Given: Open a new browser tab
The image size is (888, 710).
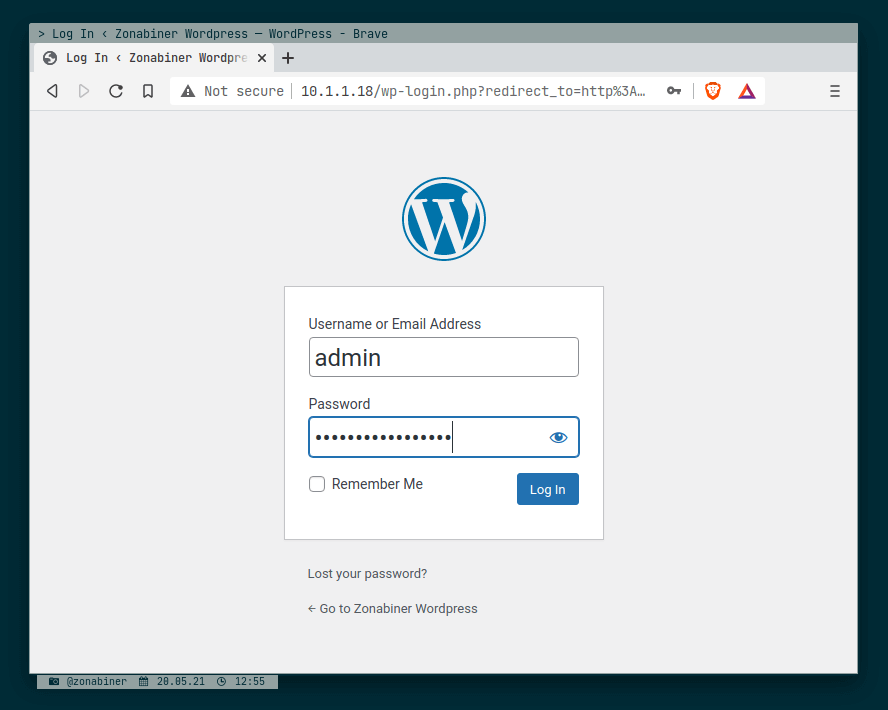Looking at the screenshot, I should point(288,57).
